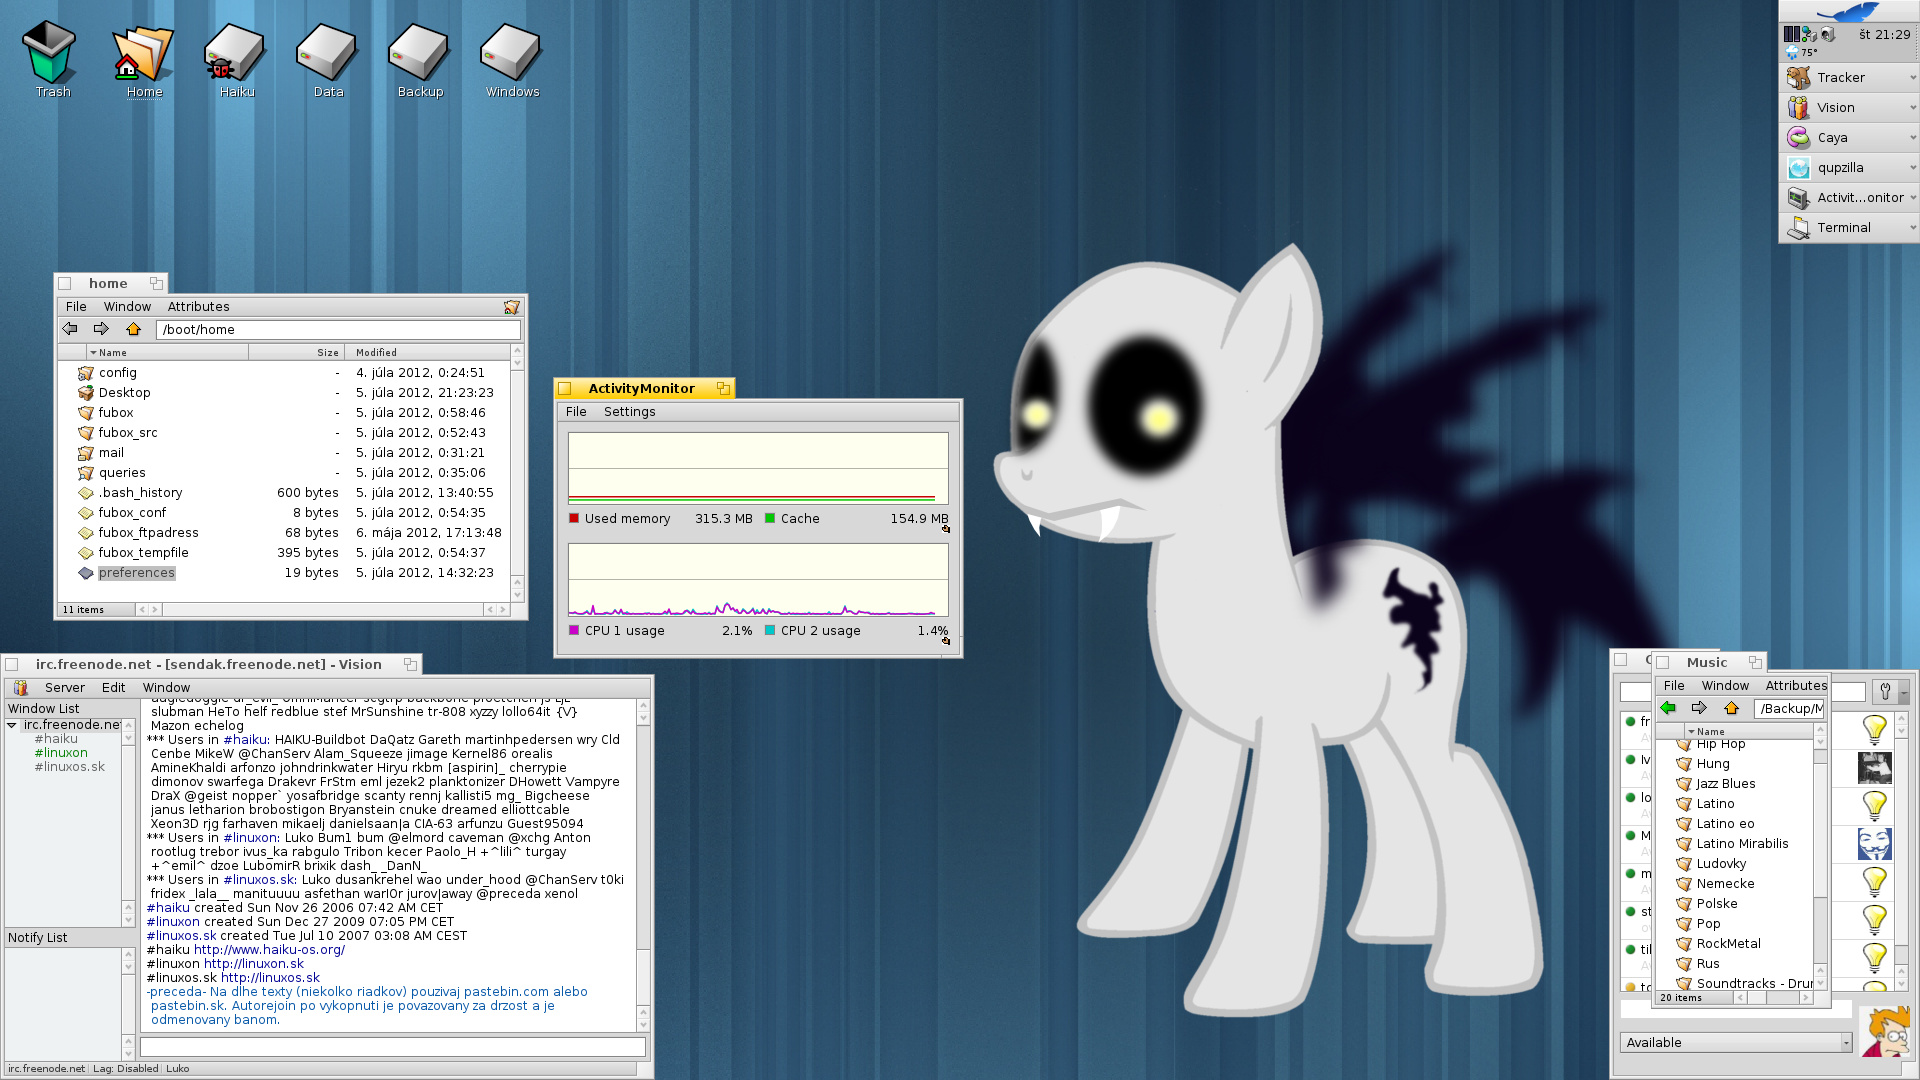Open Settings menu in ActivityMonitor
The width and height of the screenshot is (1920, 1080).
pyautogui.click(x=629, y=412)
